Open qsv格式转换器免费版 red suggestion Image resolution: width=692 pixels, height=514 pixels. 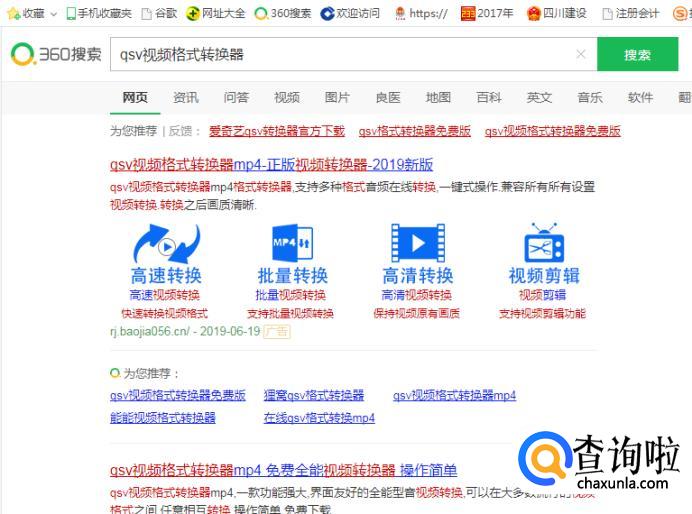tap(415, 131)
